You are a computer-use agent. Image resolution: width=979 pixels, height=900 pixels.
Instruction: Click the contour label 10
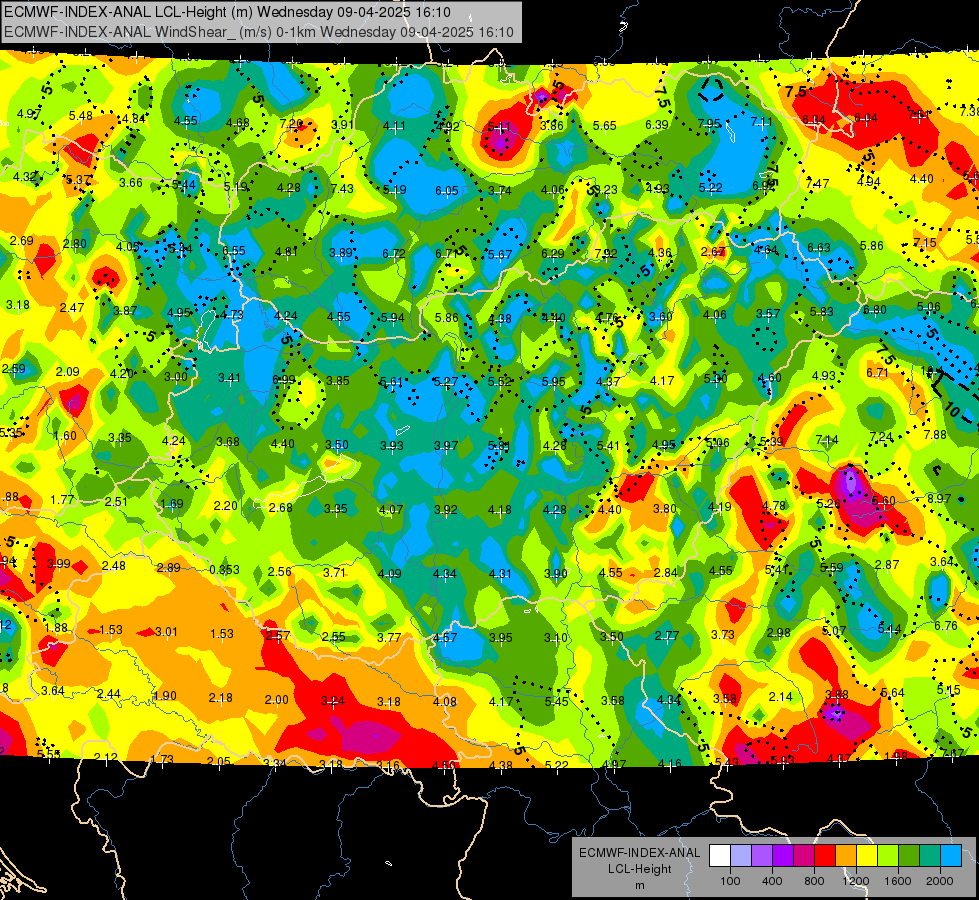click(x=952, y=410)
